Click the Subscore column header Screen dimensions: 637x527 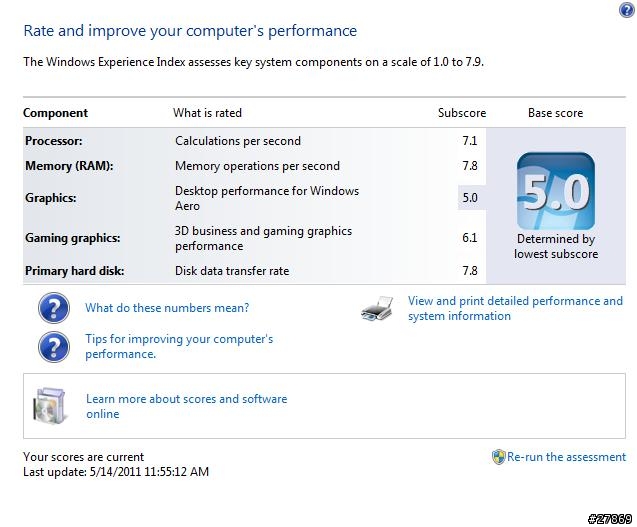coord(462,113)
